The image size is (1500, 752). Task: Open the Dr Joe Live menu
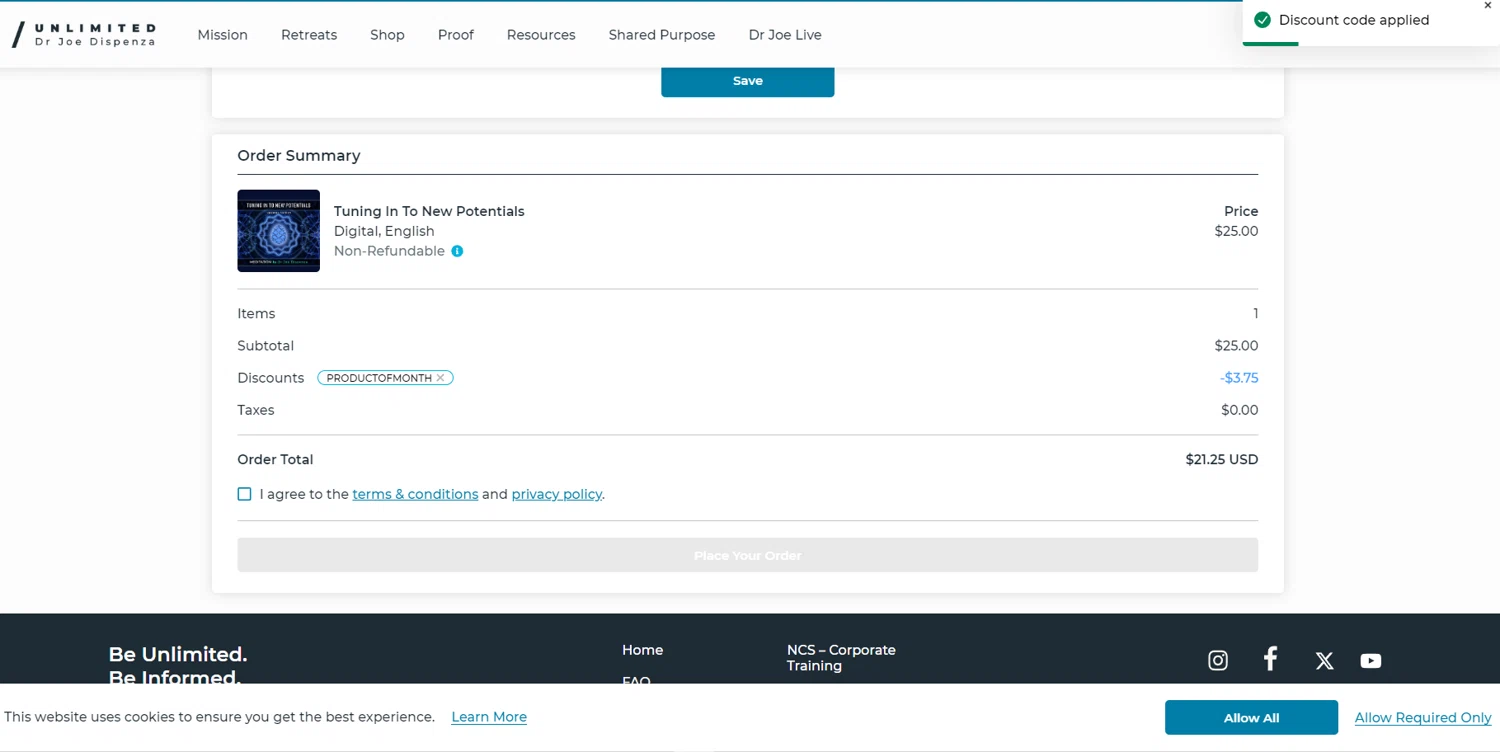(x=785, y=35)
